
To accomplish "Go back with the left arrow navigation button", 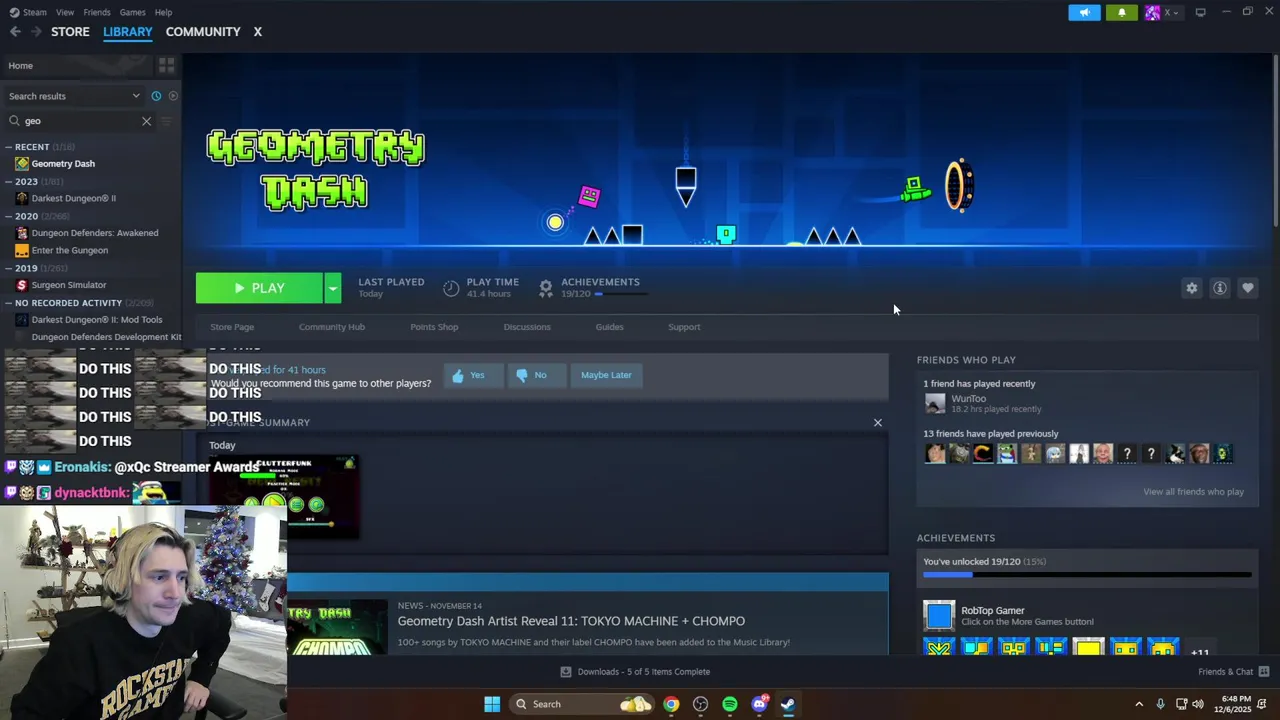I will pyautogui.click(x=15, y=32).
